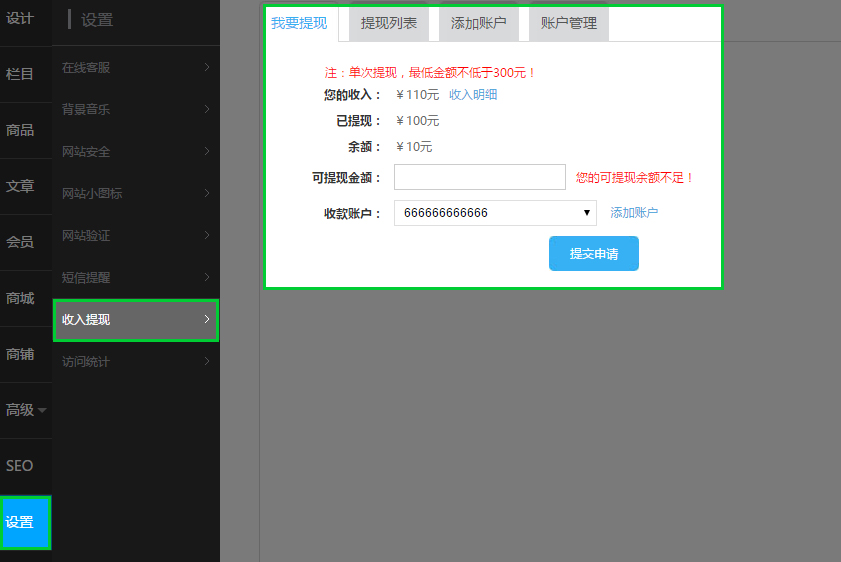Select 网站验证 in settings menu

[135, 236]
